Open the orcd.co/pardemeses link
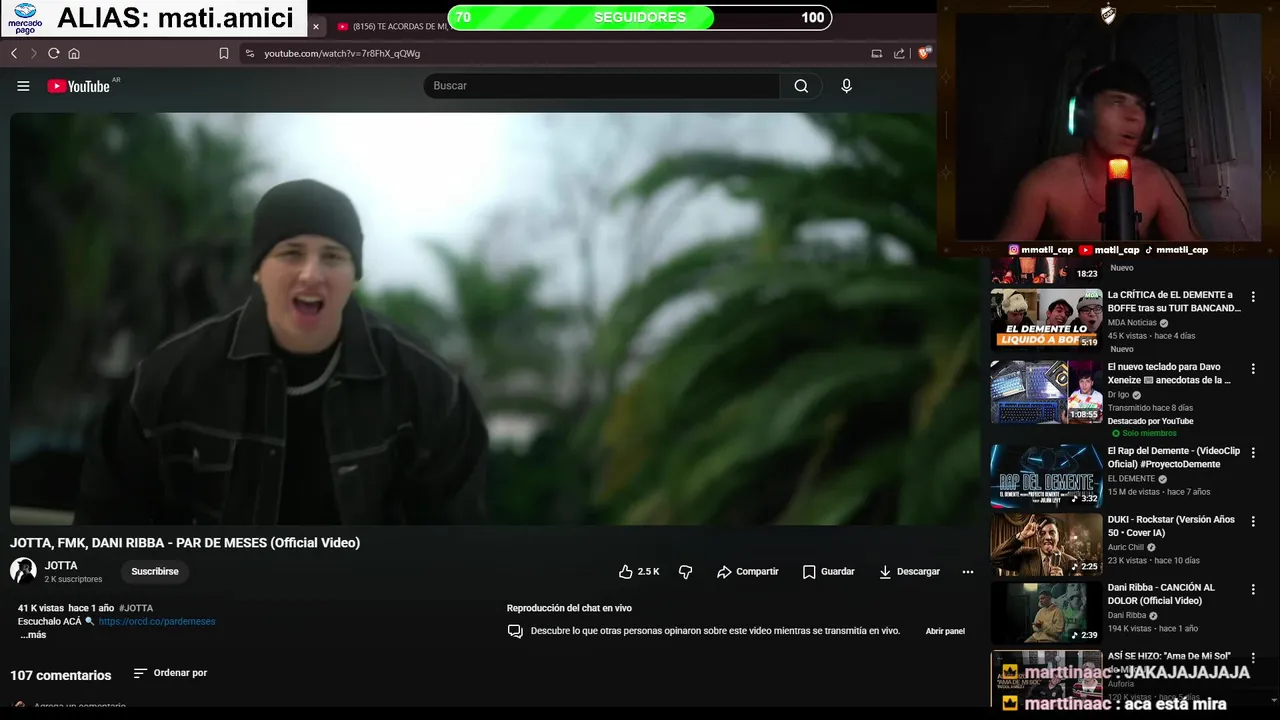 tap(157, 621)
